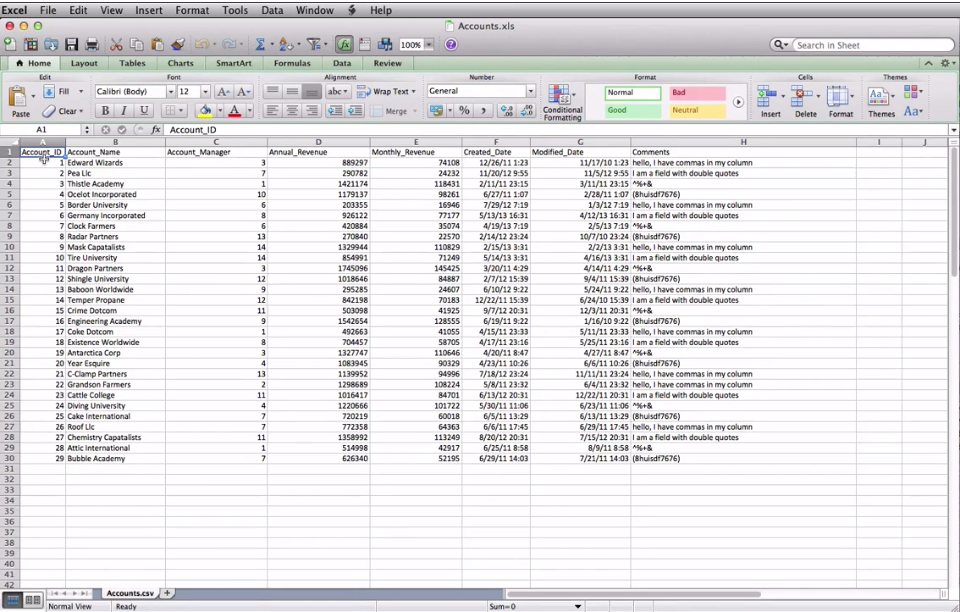
Task: Open the Sort A-Z toolbar icon
Action: click(285, 44)
